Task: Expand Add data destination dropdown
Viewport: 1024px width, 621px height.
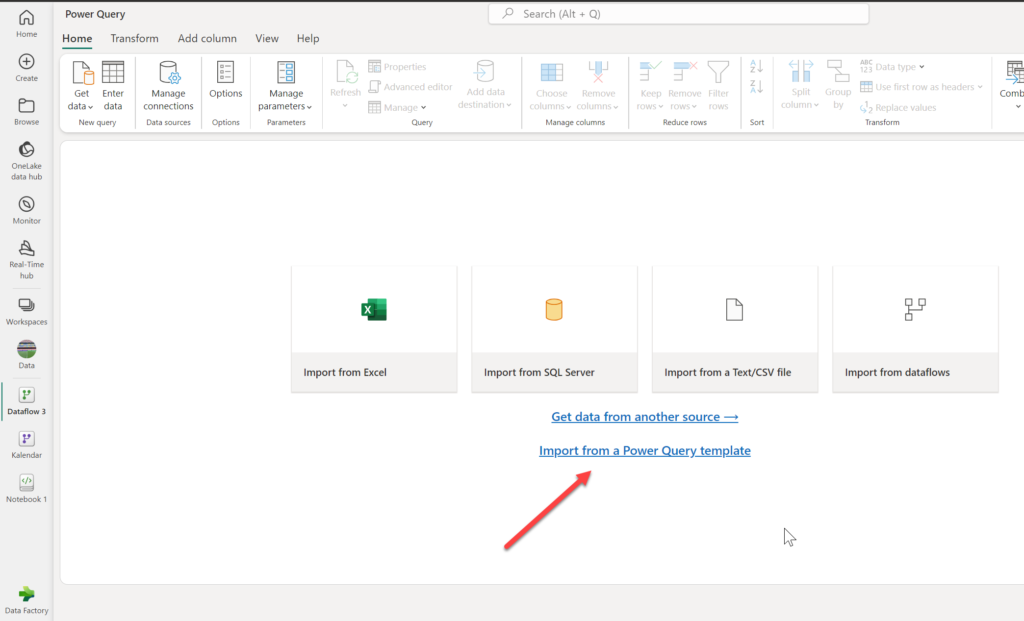Action: tap(508, 105)
